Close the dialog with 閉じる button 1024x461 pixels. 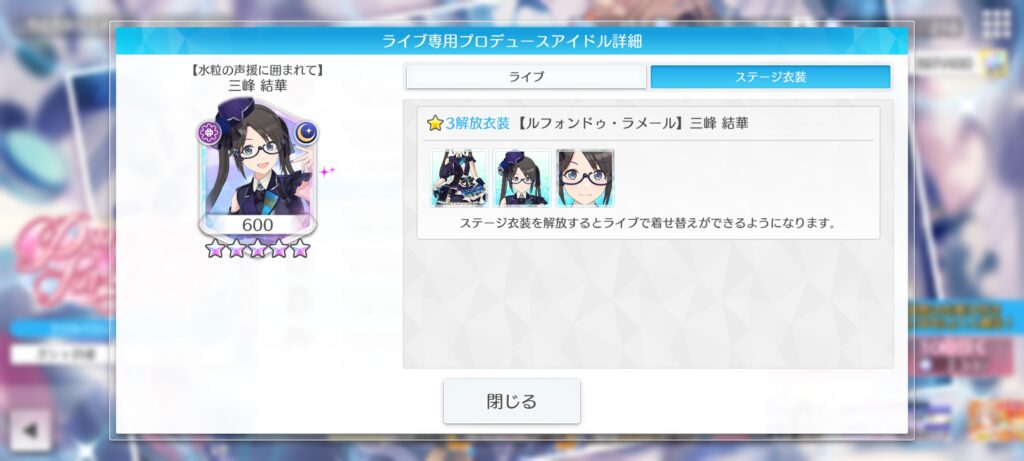(x=511, y=401)
